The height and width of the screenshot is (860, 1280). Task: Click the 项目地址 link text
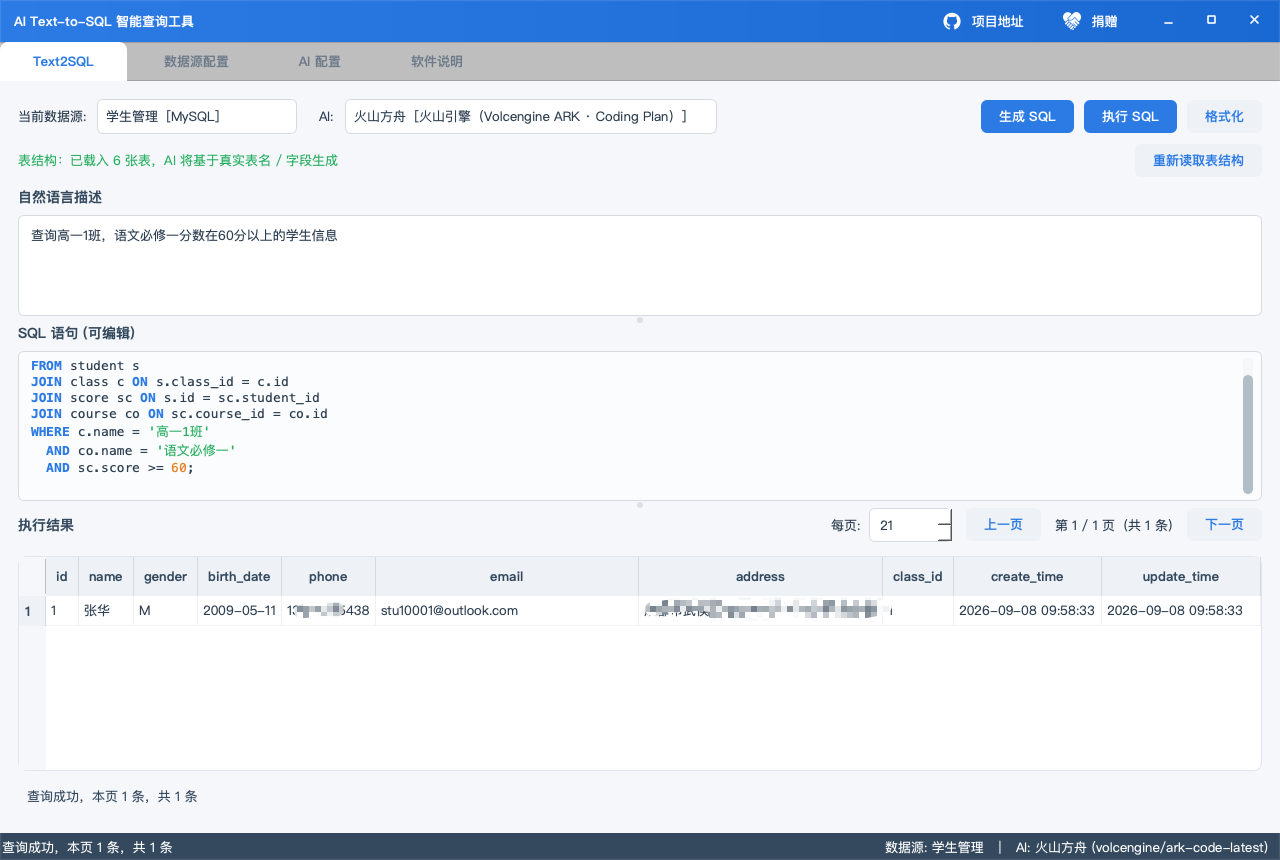[997, 21]
